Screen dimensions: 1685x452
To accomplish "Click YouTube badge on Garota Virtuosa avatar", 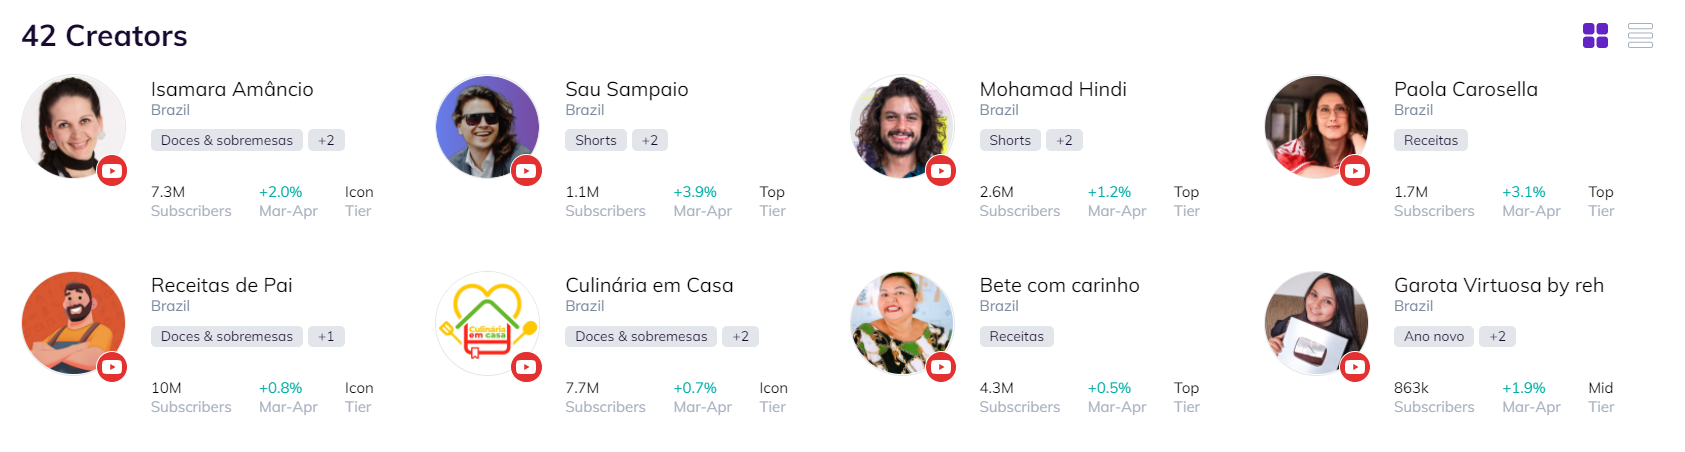I will [1355, 367].
